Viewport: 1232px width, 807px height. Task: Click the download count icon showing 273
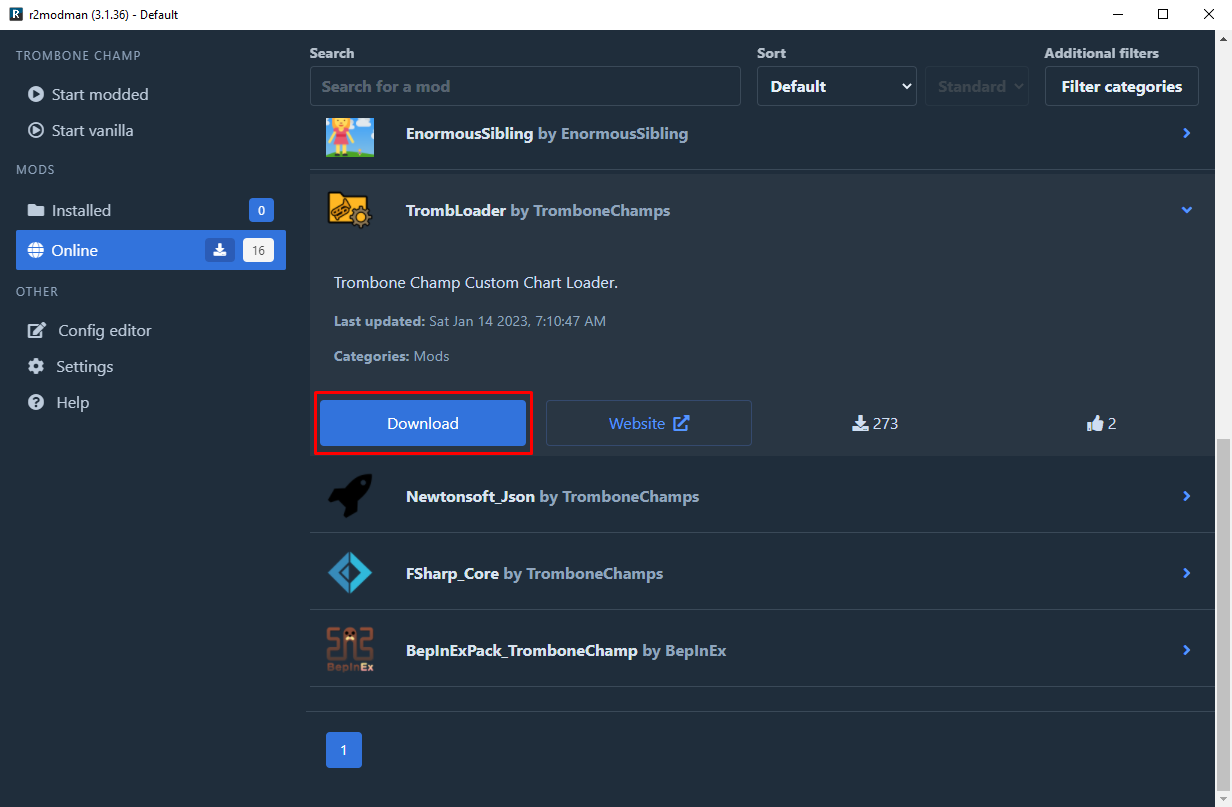point(860,424)
